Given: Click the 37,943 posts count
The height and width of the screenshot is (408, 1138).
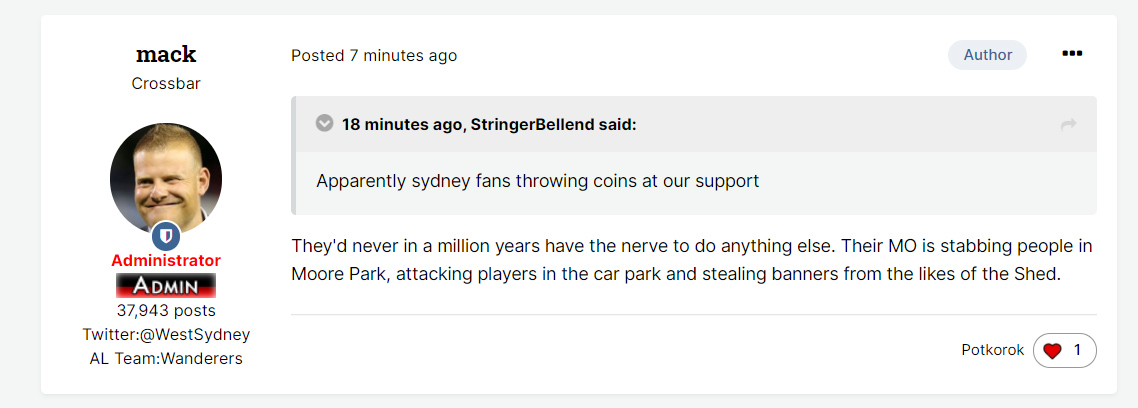Looking at the screenshot, I should coord(166,311).
